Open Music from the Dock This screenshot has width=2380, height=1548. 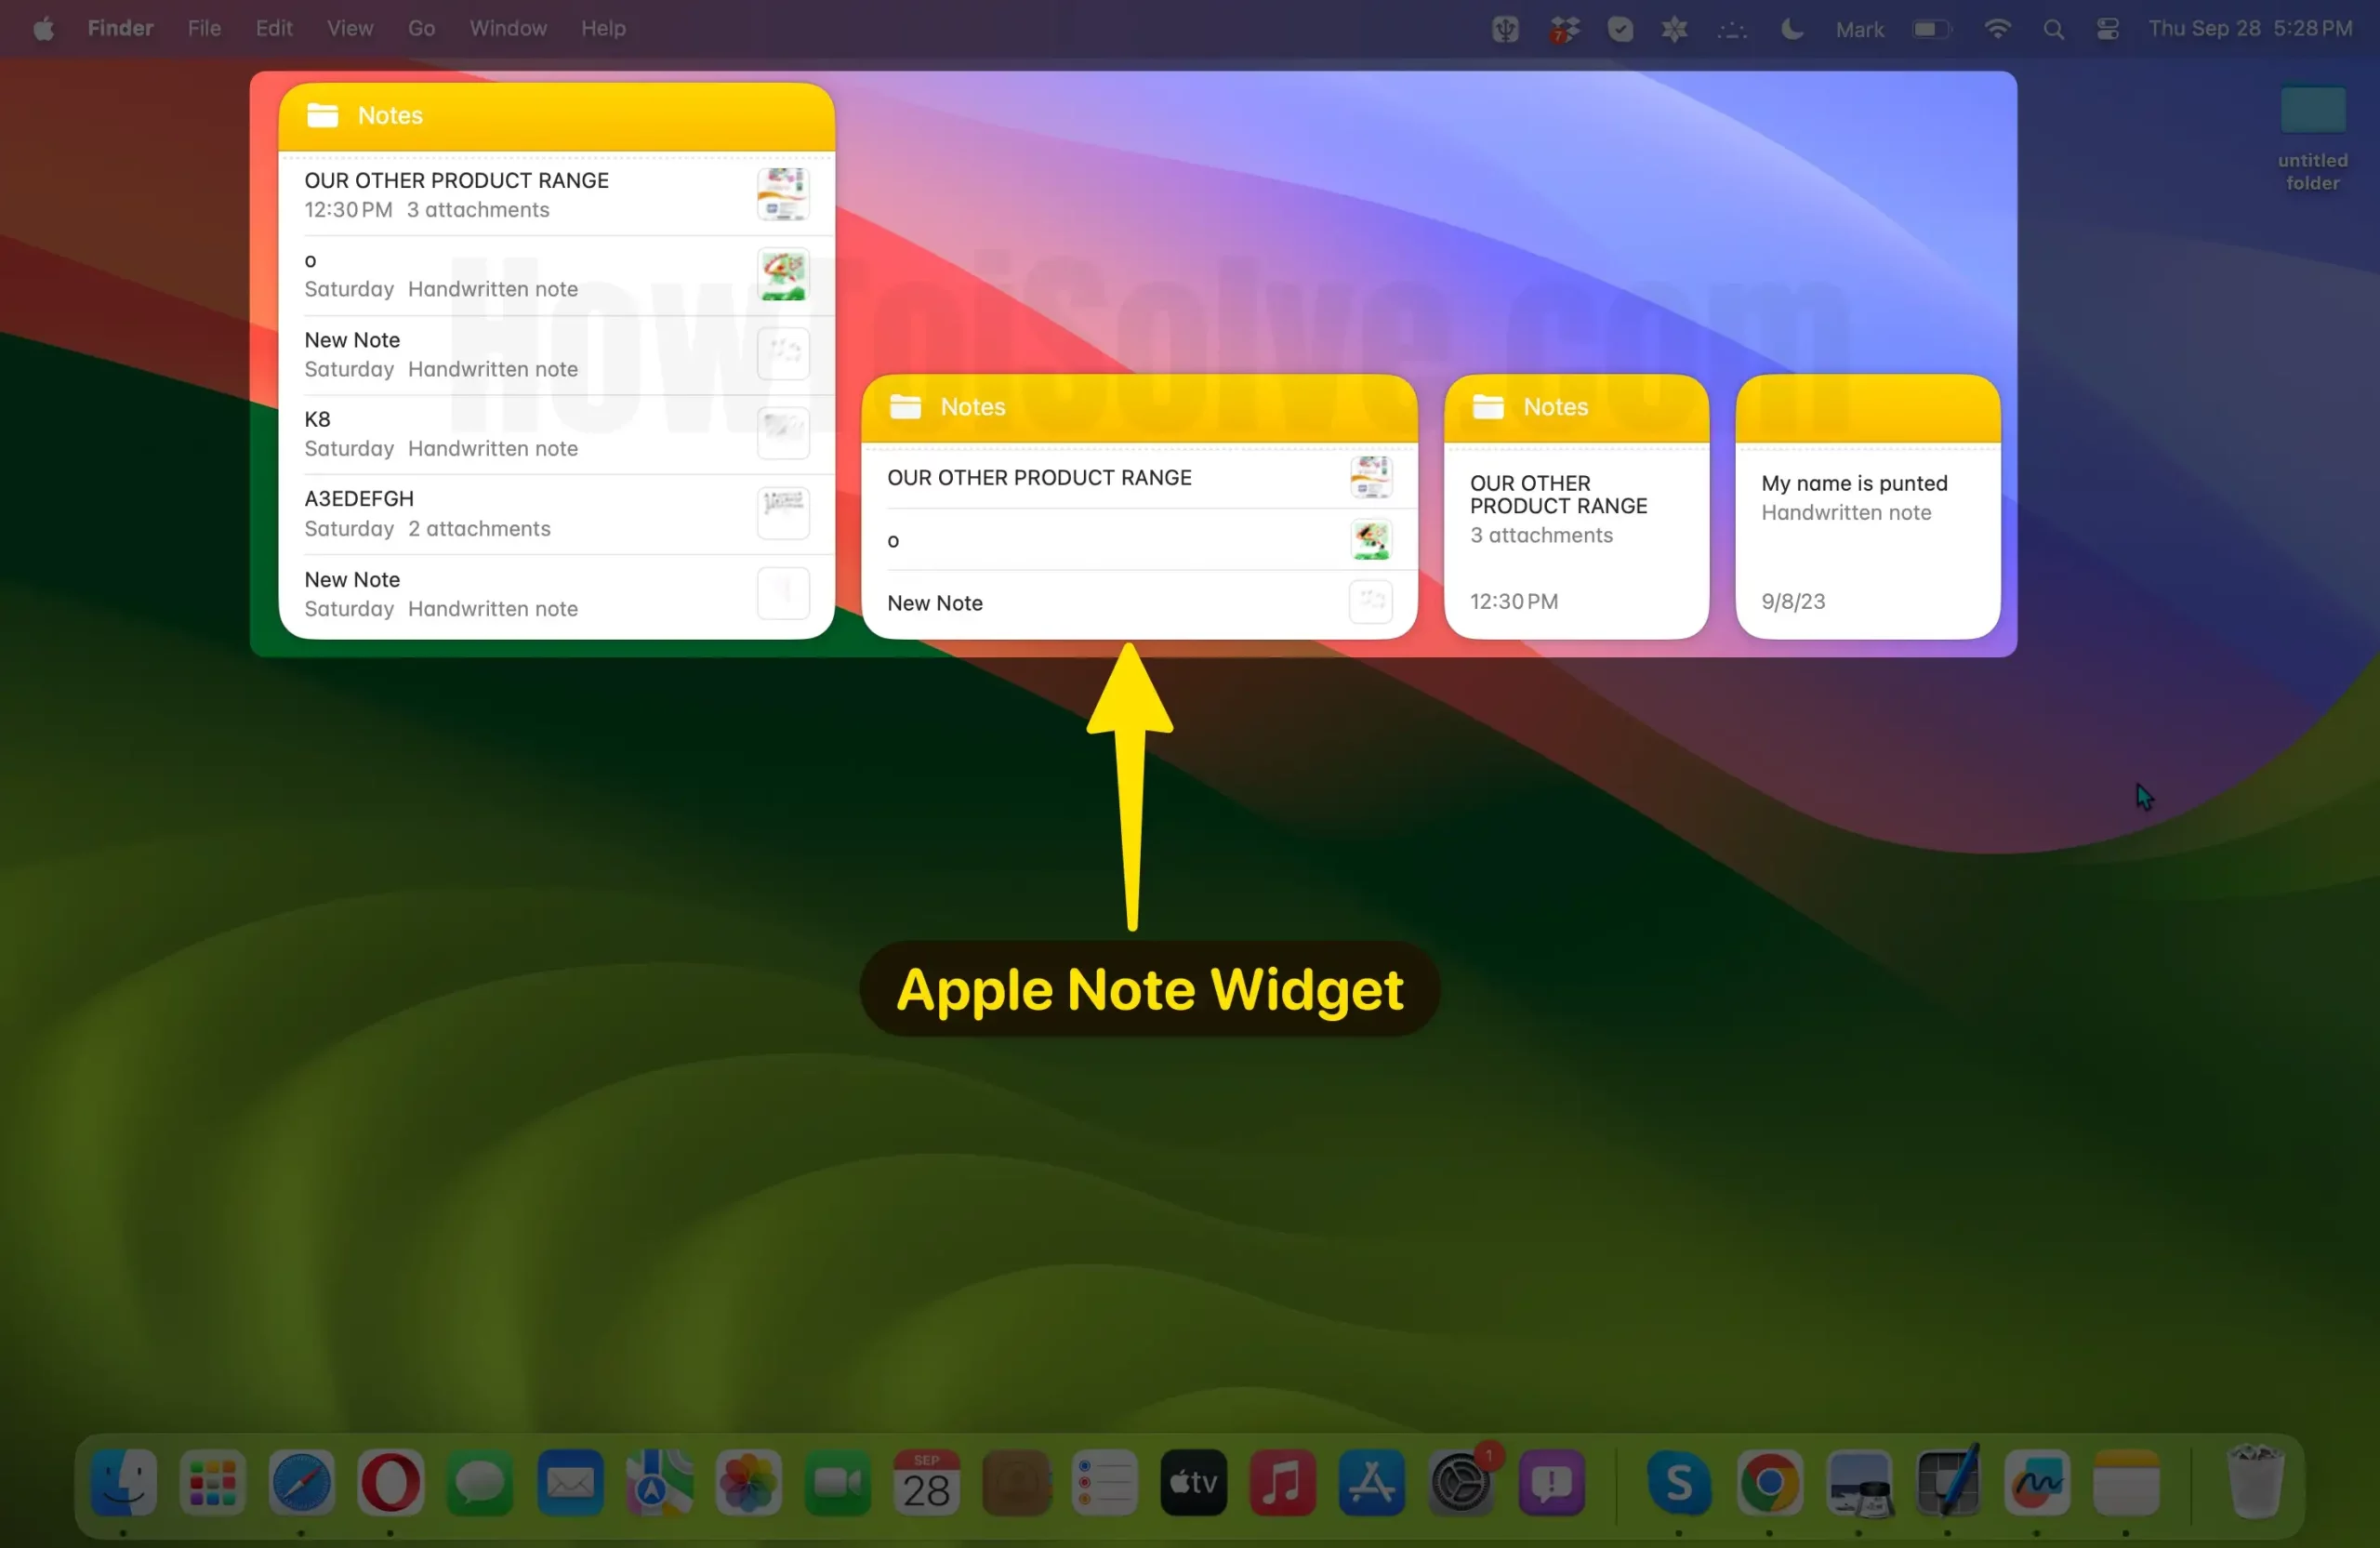point(1282,1482)
